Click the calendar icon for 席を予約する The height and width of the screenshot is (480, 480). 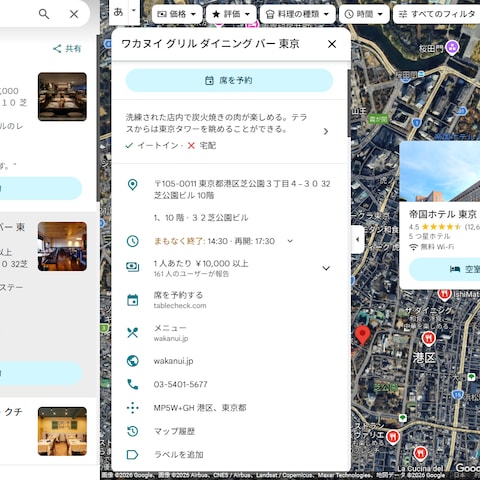pos(133,300)
